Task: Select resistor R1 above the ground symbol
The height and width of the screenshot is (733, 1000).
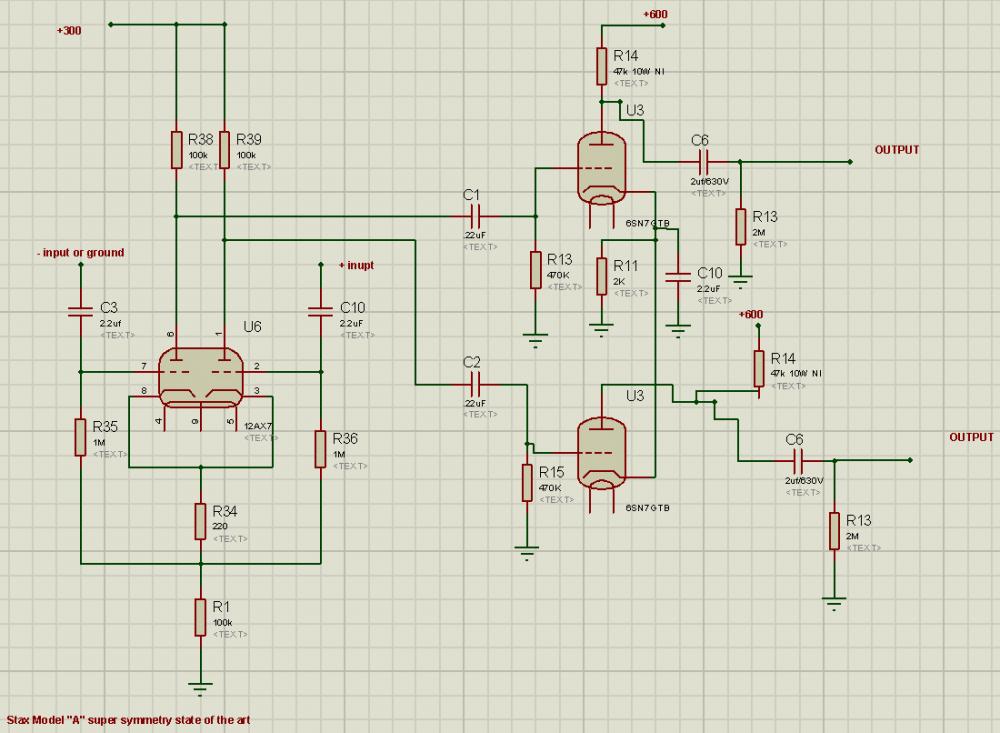Action: [x=200, y=616]
